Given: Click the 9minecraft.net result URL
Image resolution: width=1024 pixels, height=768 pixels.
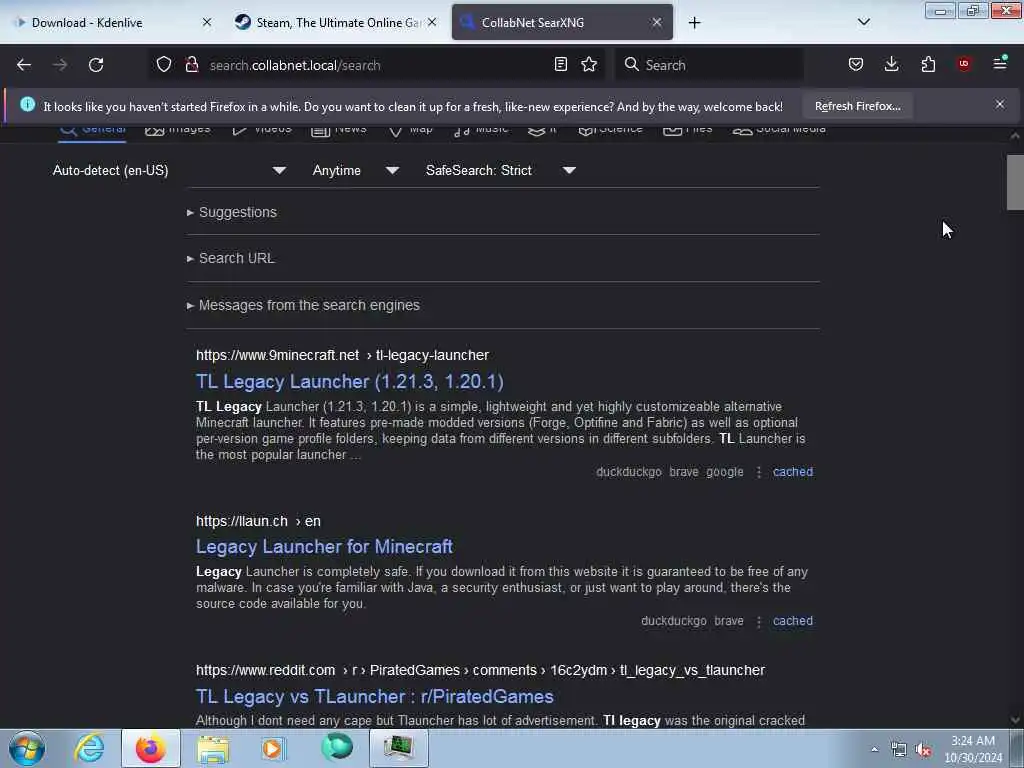Looking at the screenshot, I should (x=342, y=355).
